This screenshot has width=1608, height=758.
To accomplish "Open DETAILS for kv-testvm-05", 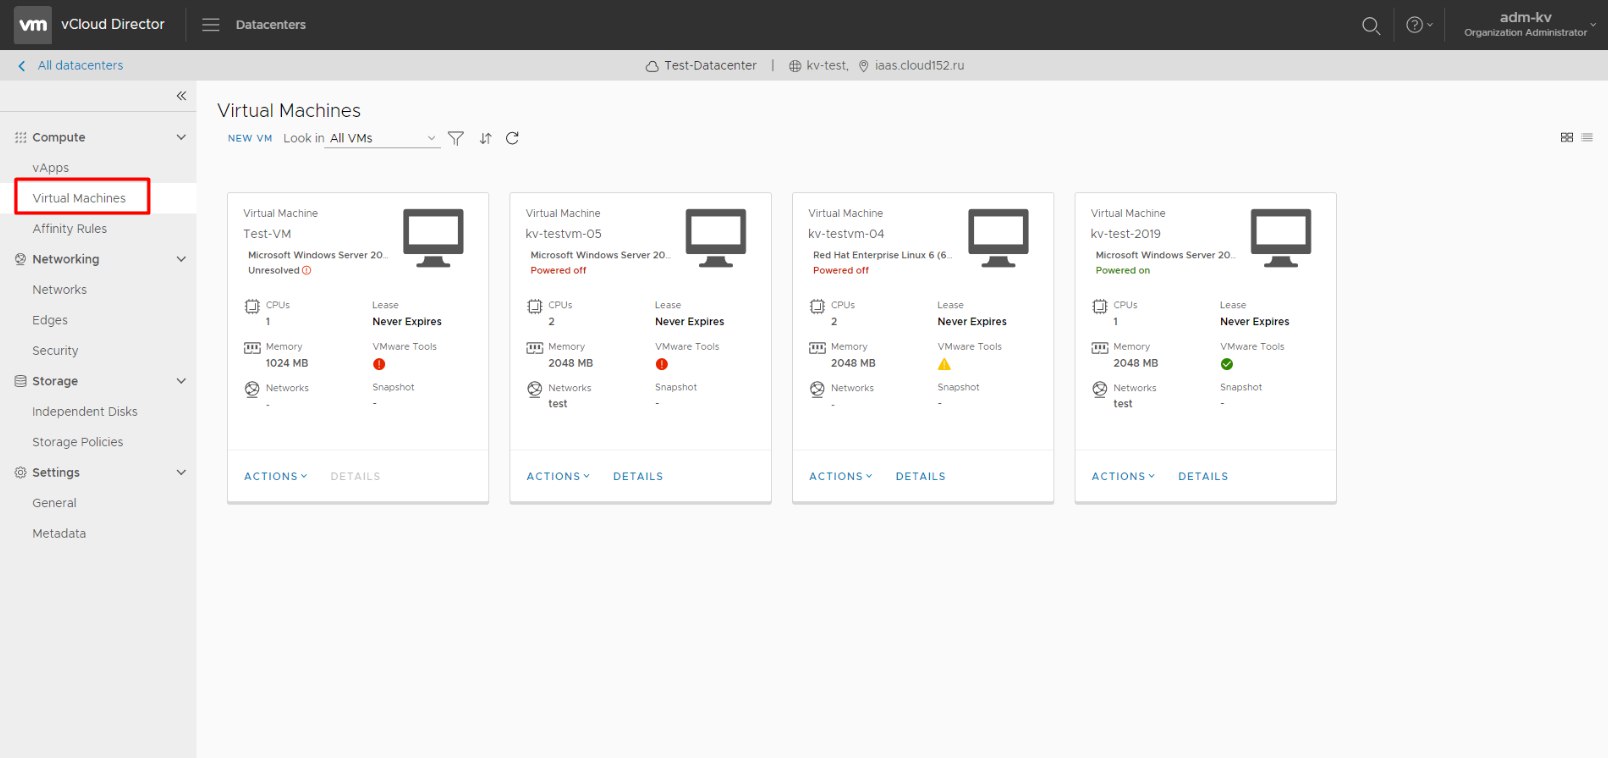I will point(638,477).
